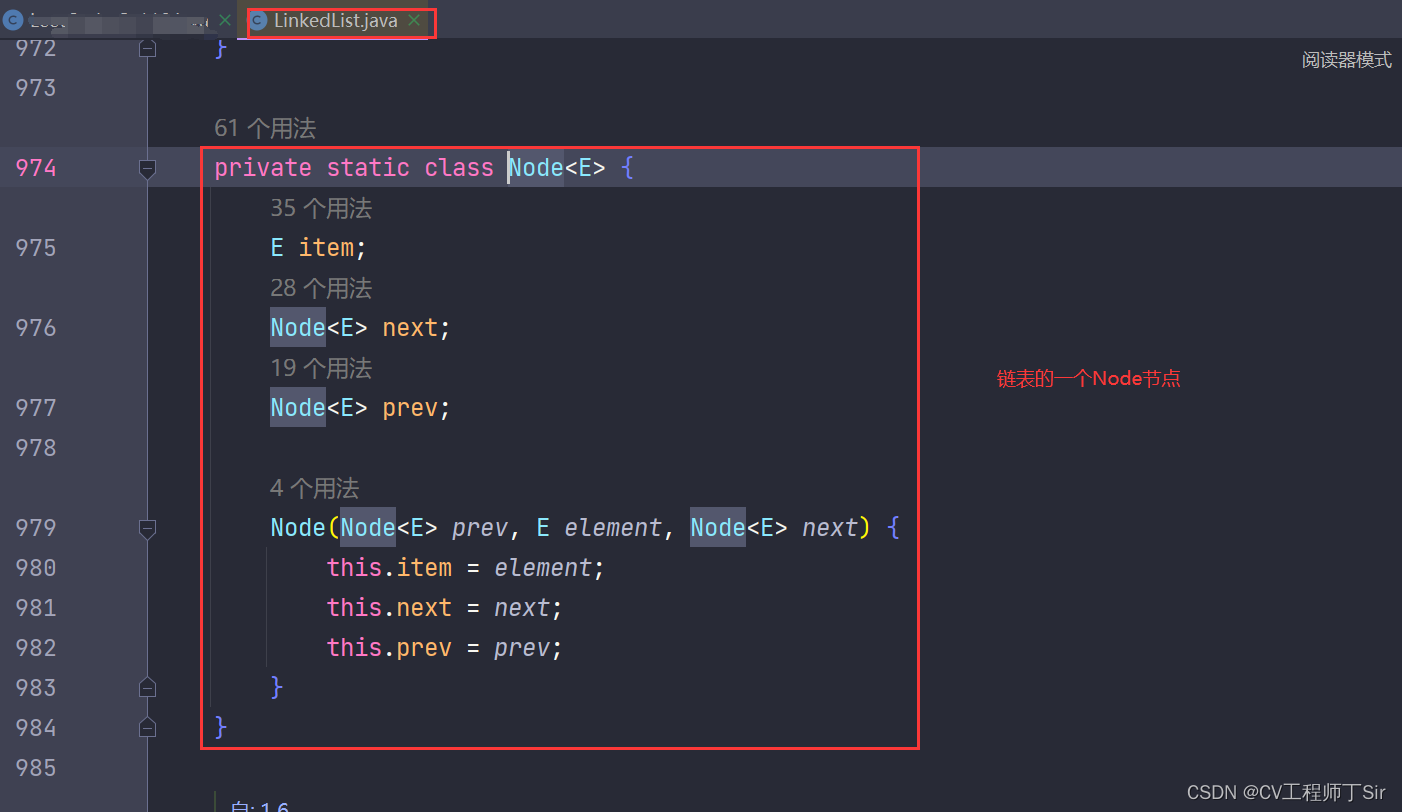Click the class icon on LinkedList.java tab

[x=258, y=20]
